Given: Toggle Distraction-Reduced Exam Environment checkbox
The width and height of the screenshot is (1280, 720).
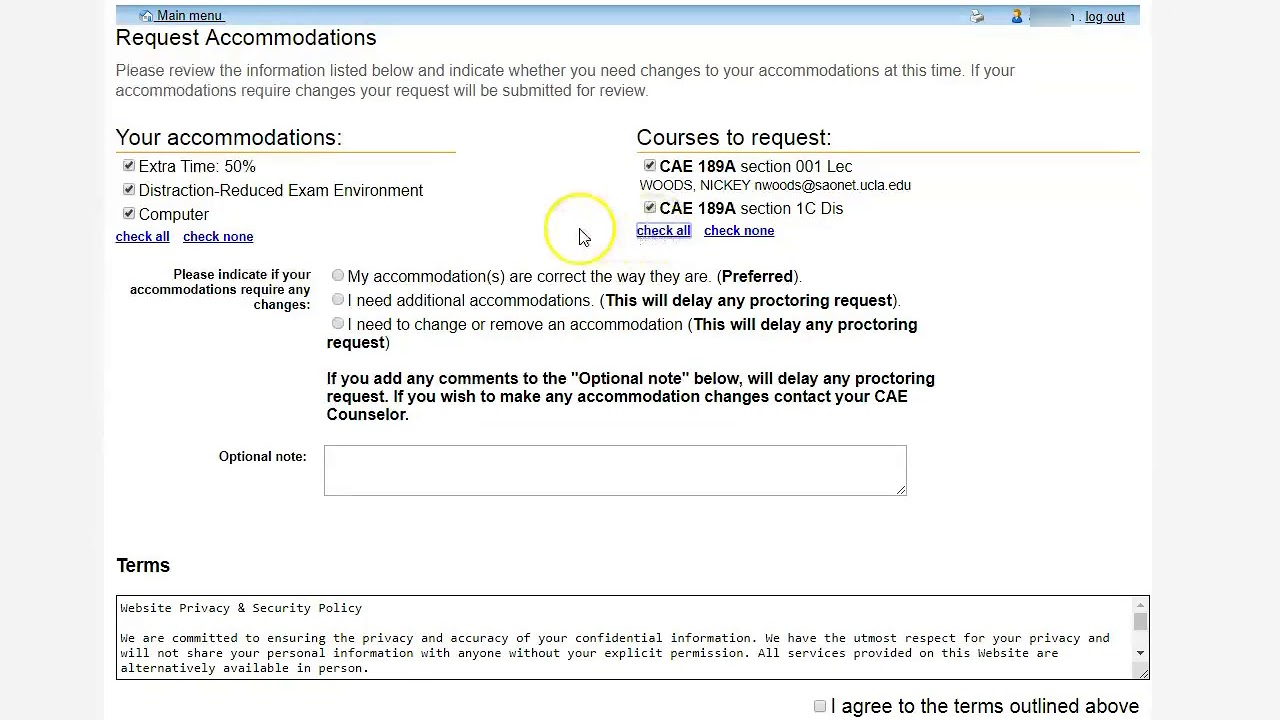Looking at the screenshot, I should [129, 189].
